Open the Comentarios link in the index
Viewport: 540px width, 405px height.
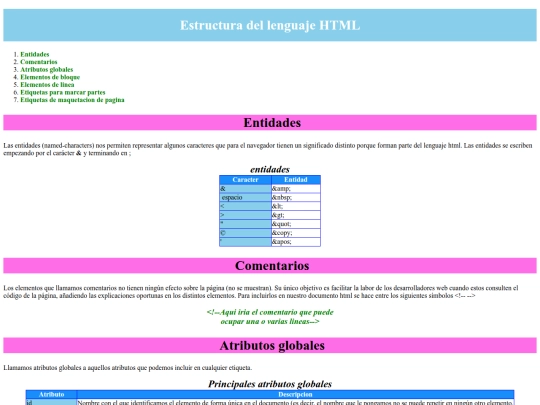pyautogui.click(x=39, y=62)
